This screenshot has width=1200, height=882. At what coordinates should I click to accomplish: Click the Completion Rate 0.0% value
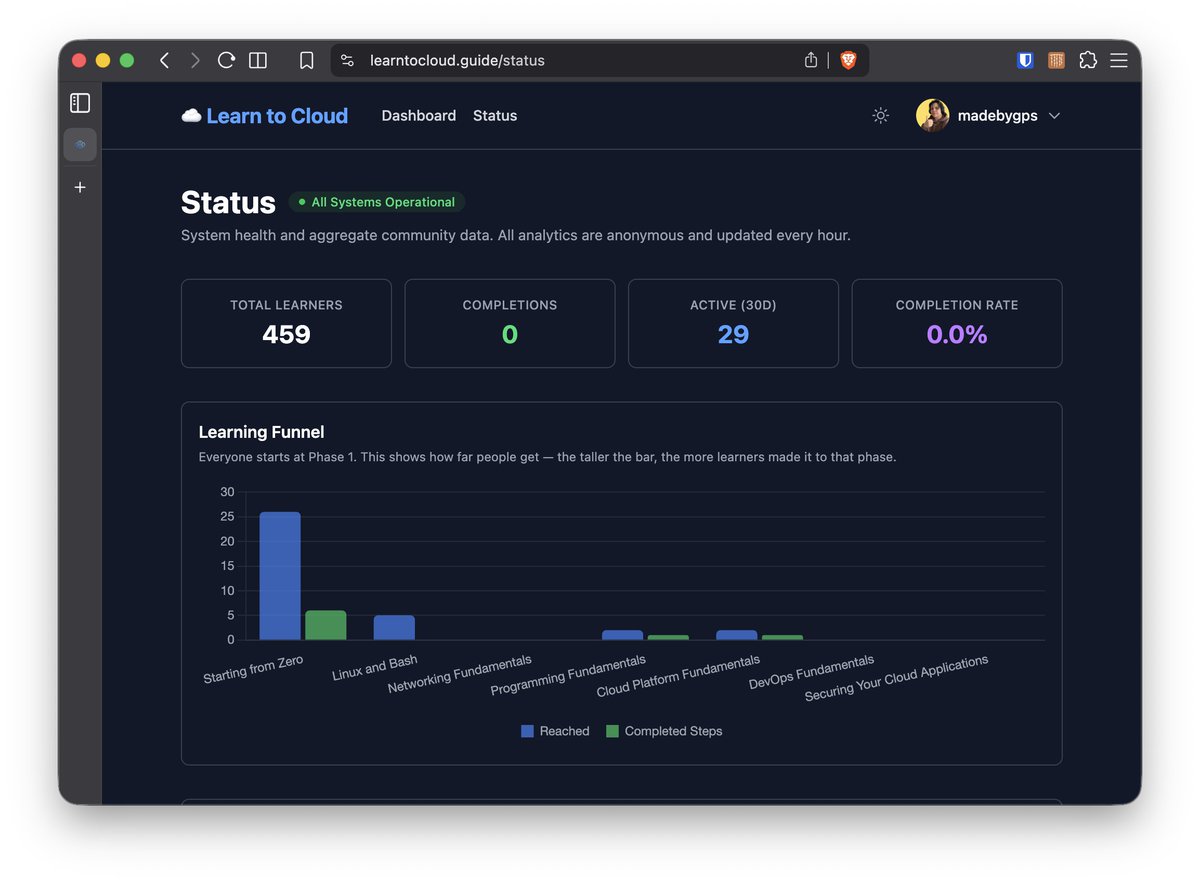coord(957,334)
